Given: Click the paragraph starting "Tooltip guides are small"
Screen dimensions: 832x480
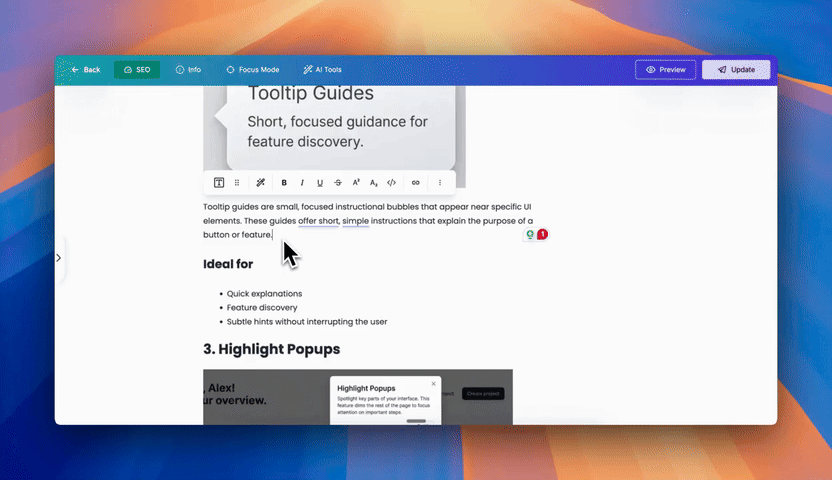Looking at the screenshot, I should (368, 221).
